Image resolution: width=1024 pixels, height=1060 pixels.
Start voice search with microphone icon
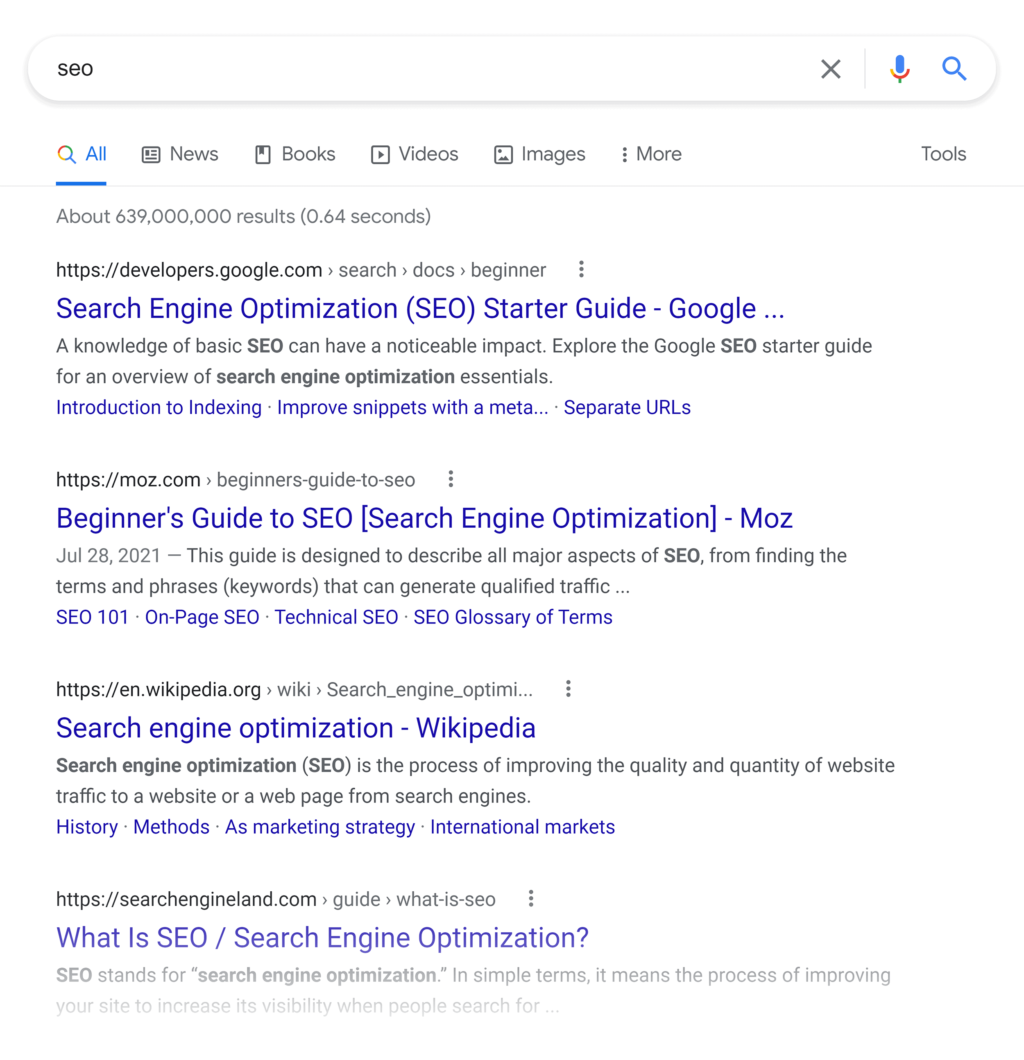click(x=900, y=69)
